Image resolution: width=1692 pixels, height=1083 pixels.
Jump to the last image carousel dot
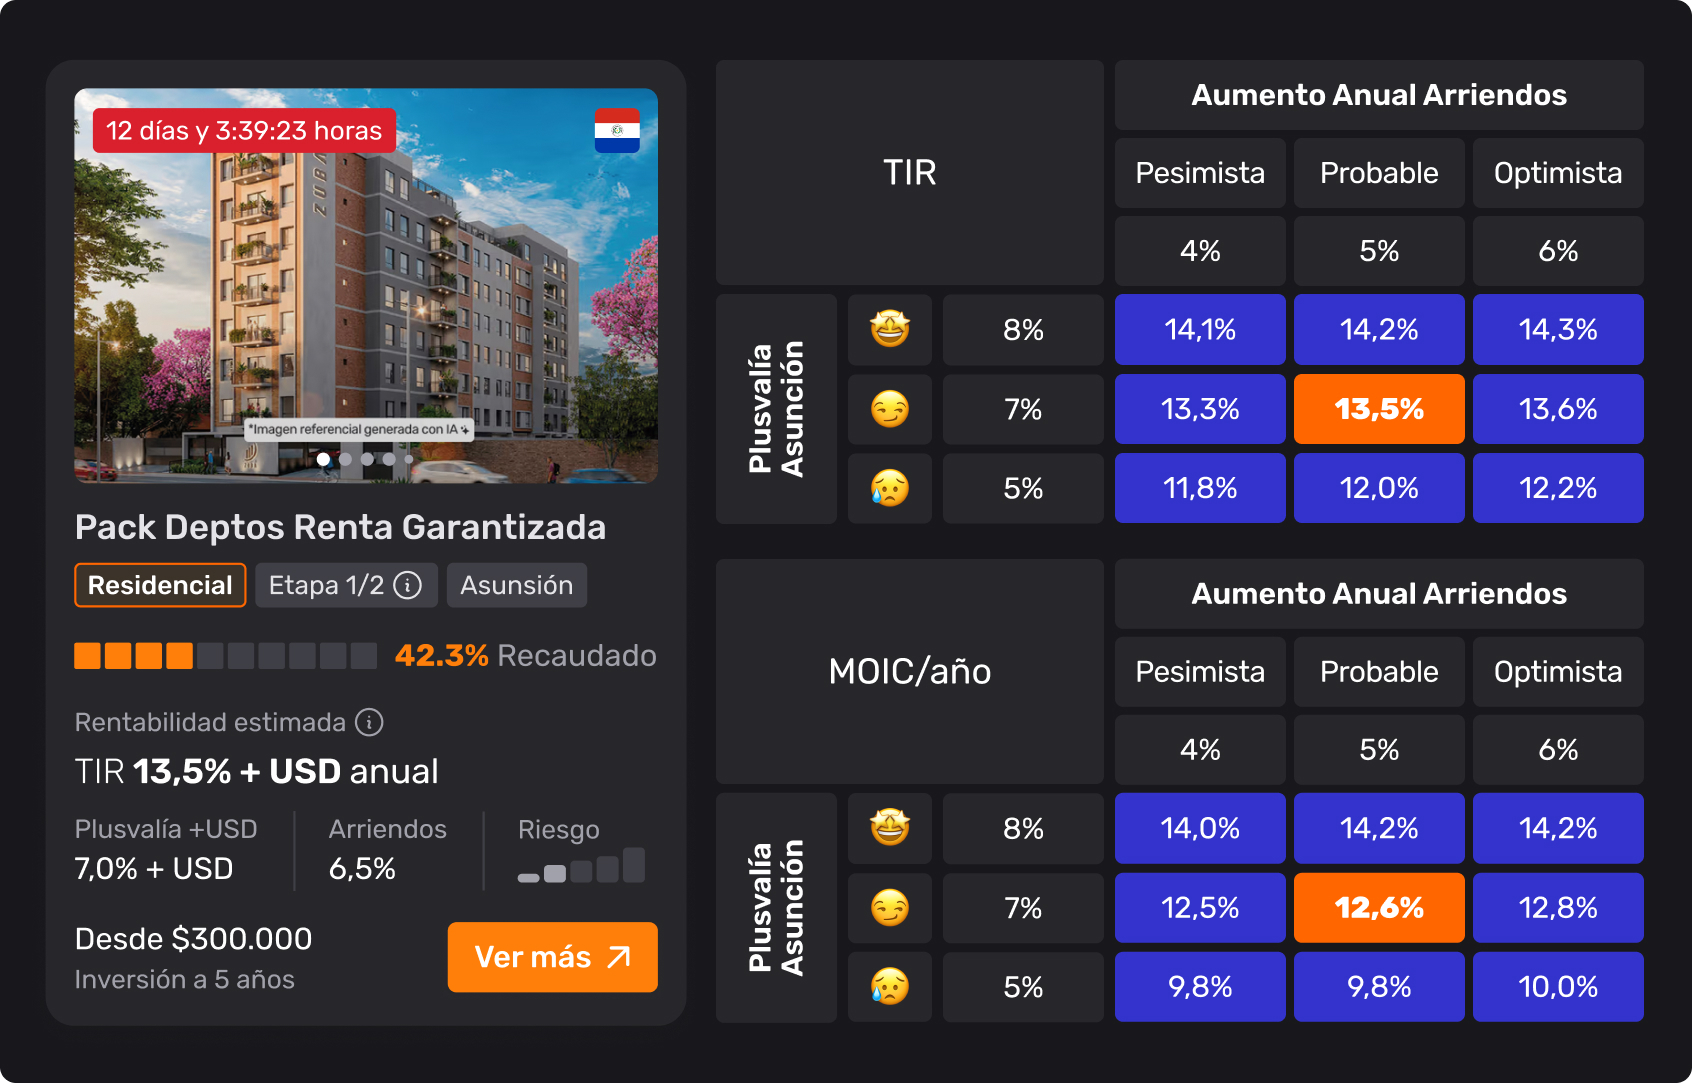coord(409,460)
